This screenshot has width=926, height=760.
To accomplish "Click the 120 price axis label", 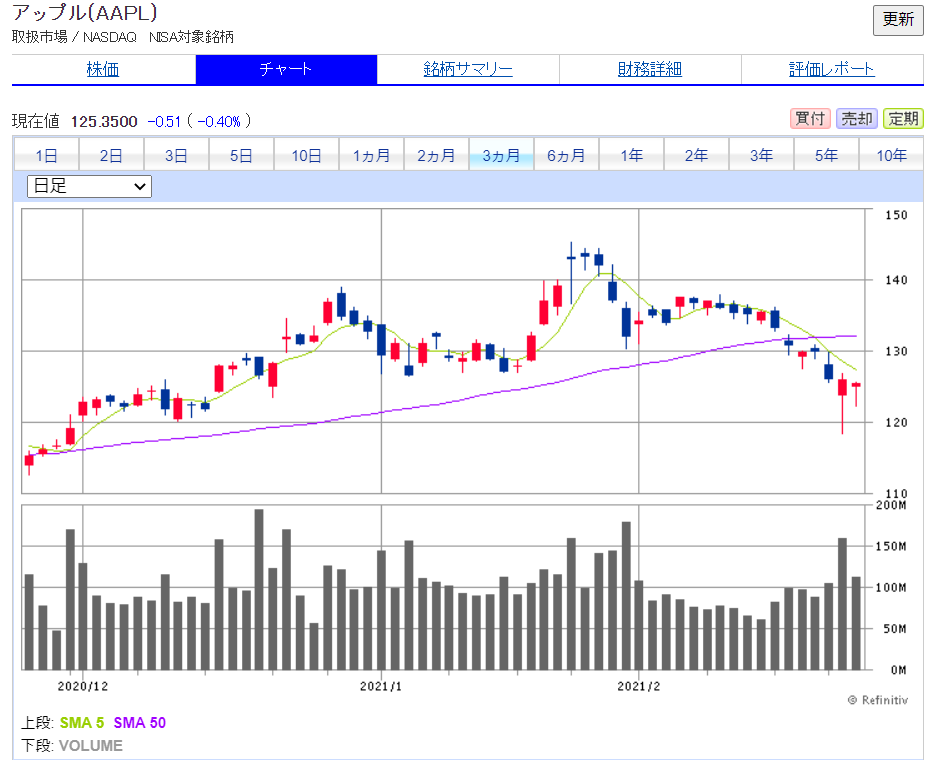I will pyautogui.click(x=896, y=422).
